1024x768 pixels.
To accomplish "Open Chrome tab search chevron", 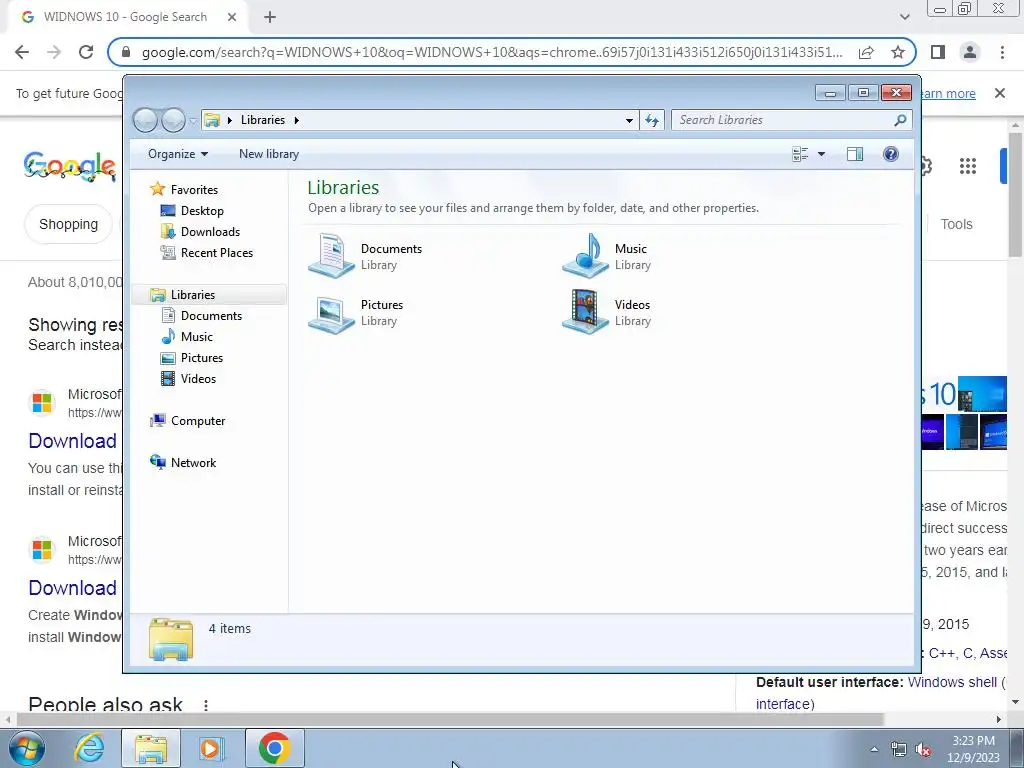I will (x=904, y=17).
